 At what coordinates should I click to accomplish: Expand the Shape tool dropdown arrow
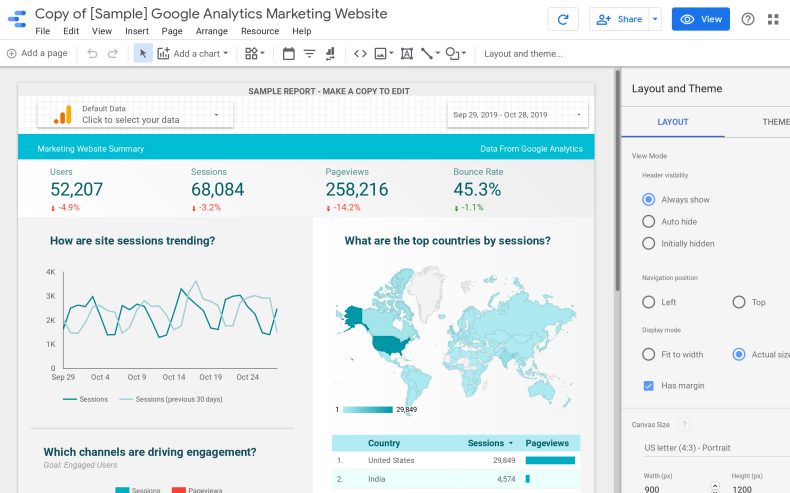pyautogui.click(x=464, y=53)
